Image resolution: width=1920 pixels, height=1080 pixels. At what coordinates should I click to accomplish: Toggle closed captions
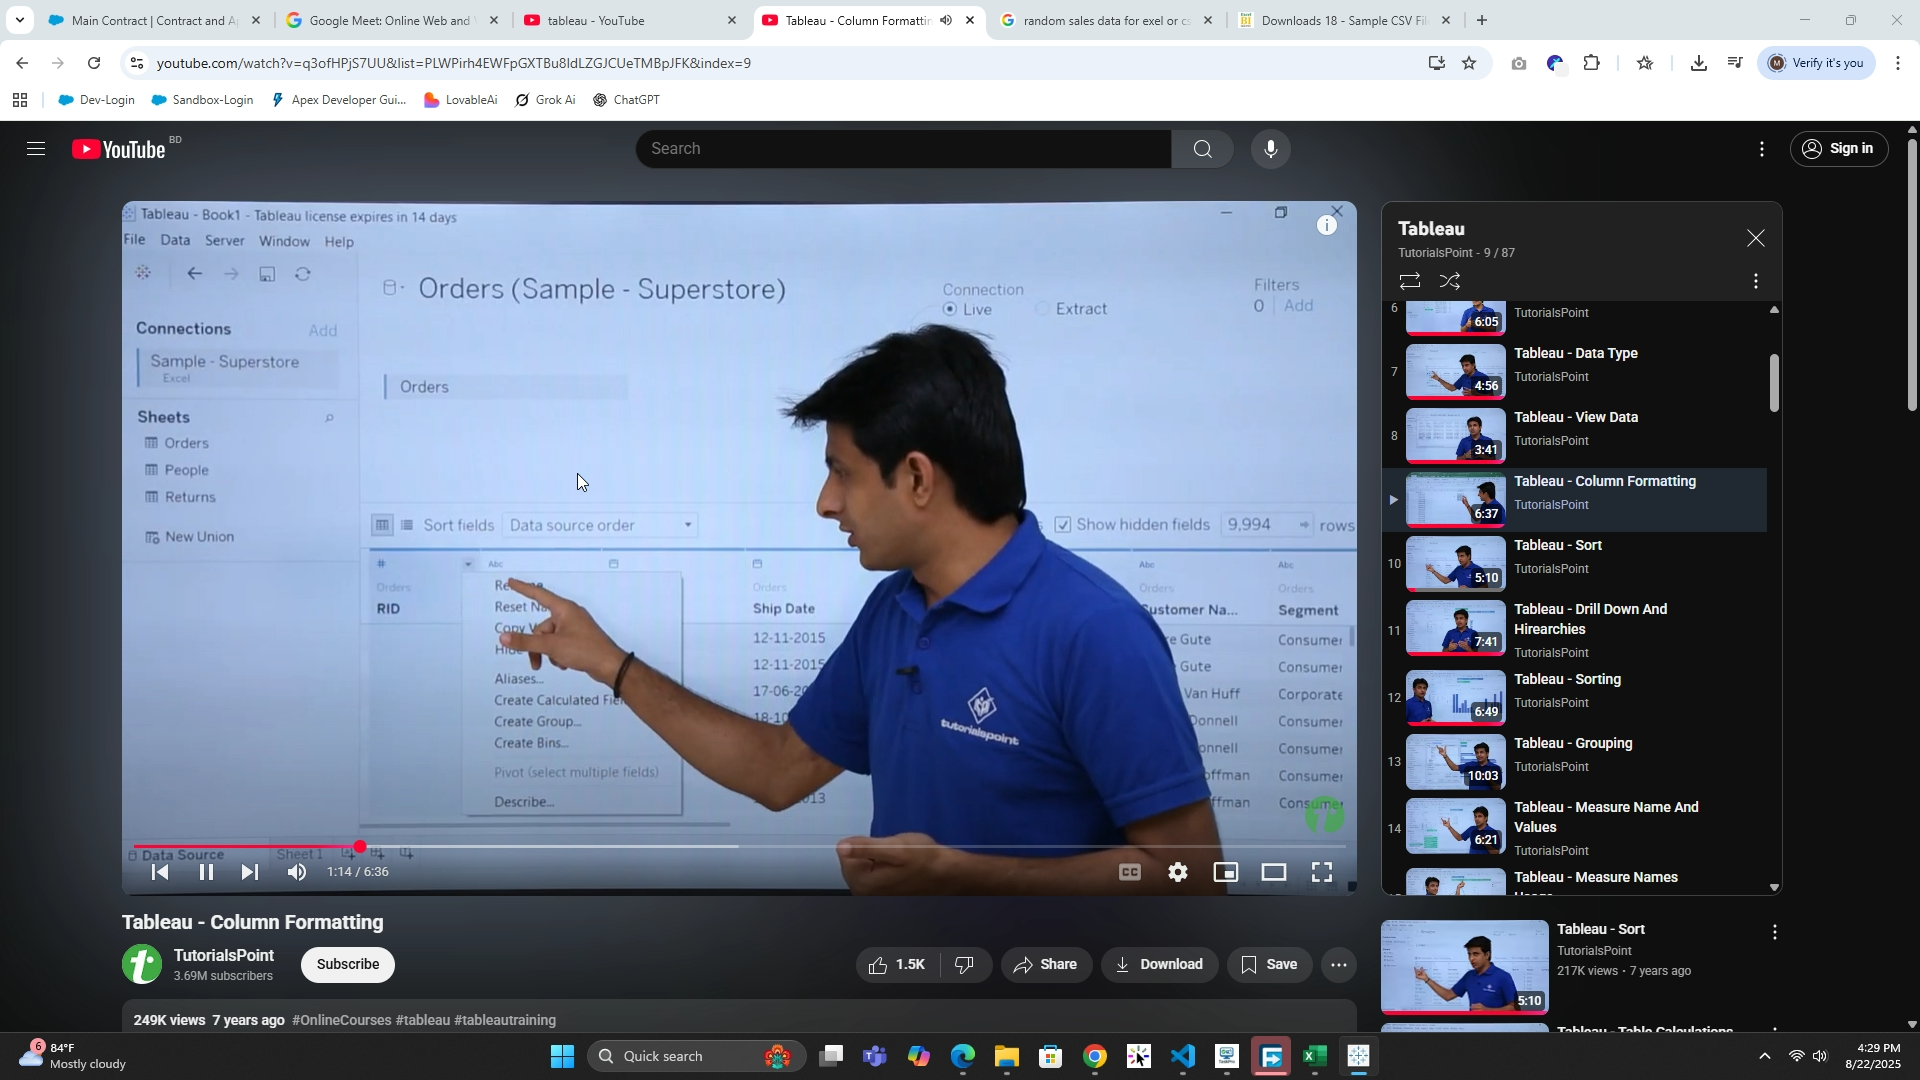coord(1130,872)
